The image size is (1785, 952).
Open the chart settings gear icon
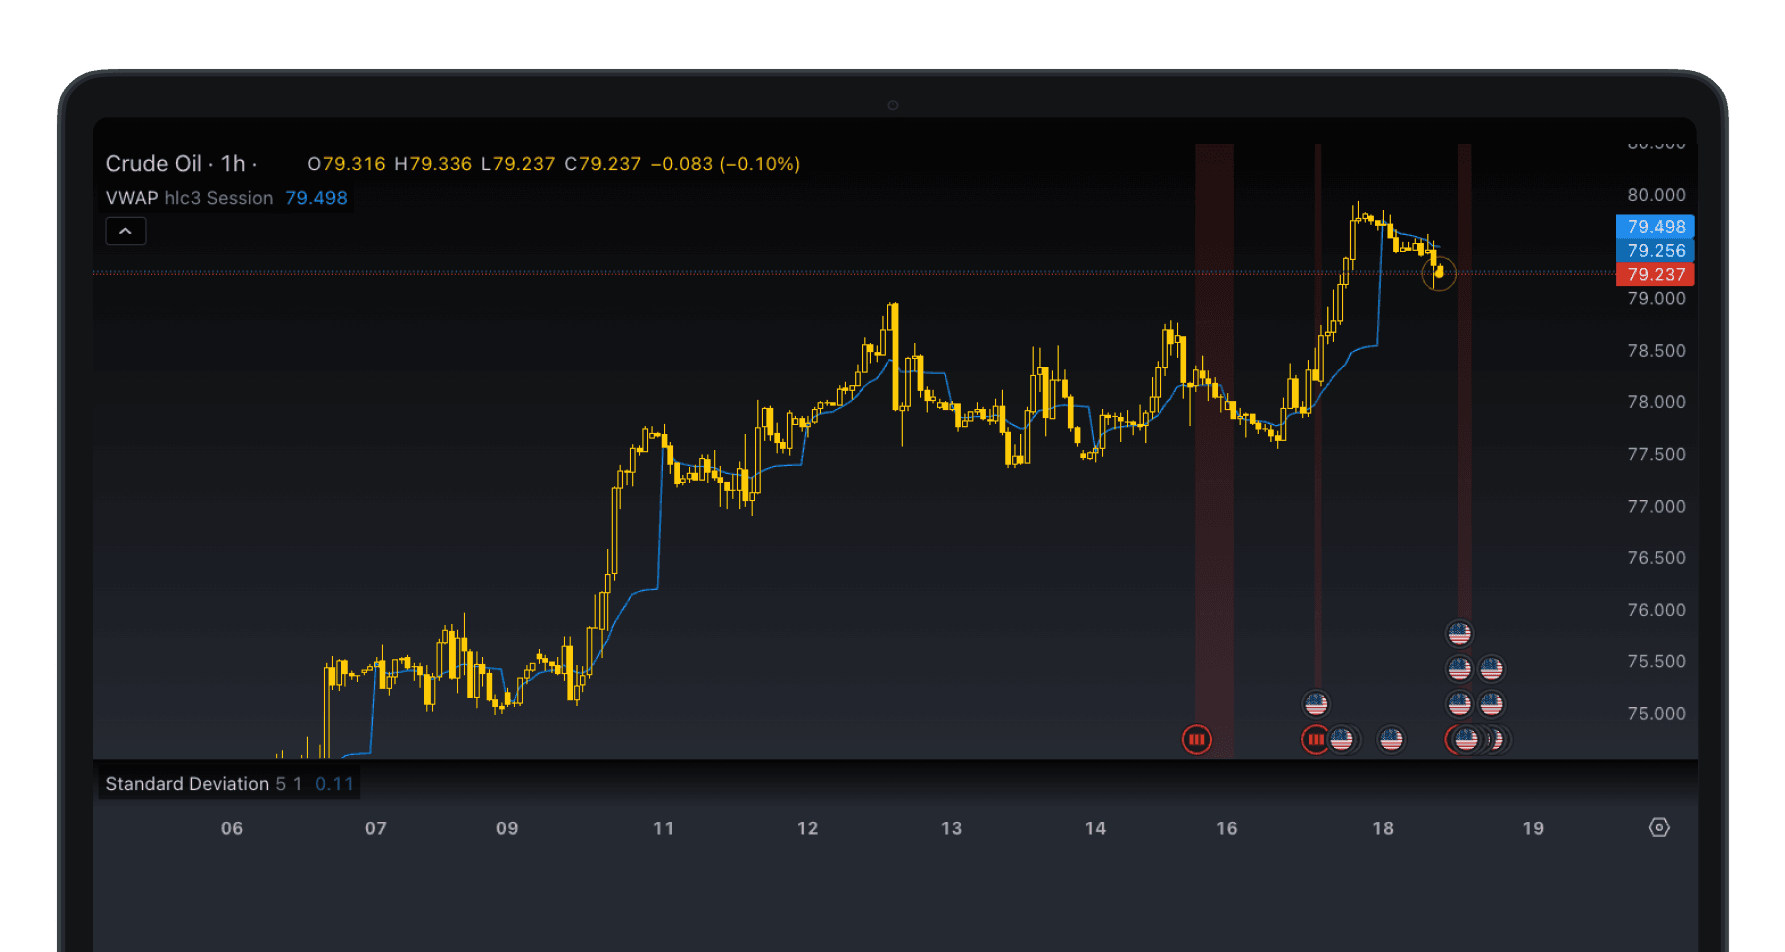click(1659, 827)
